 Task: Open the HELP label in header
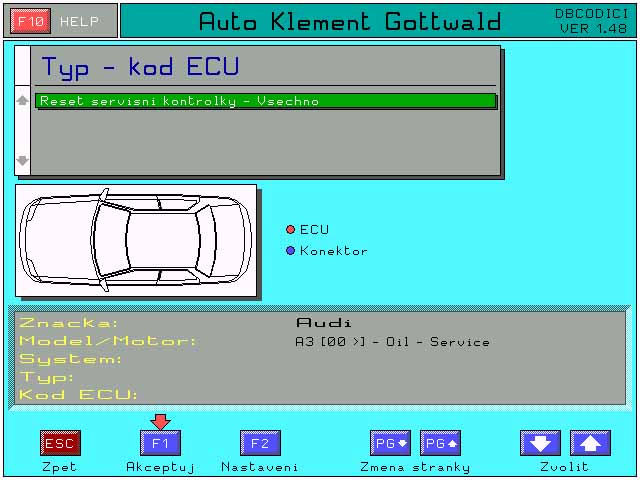(x=80, y=20)
